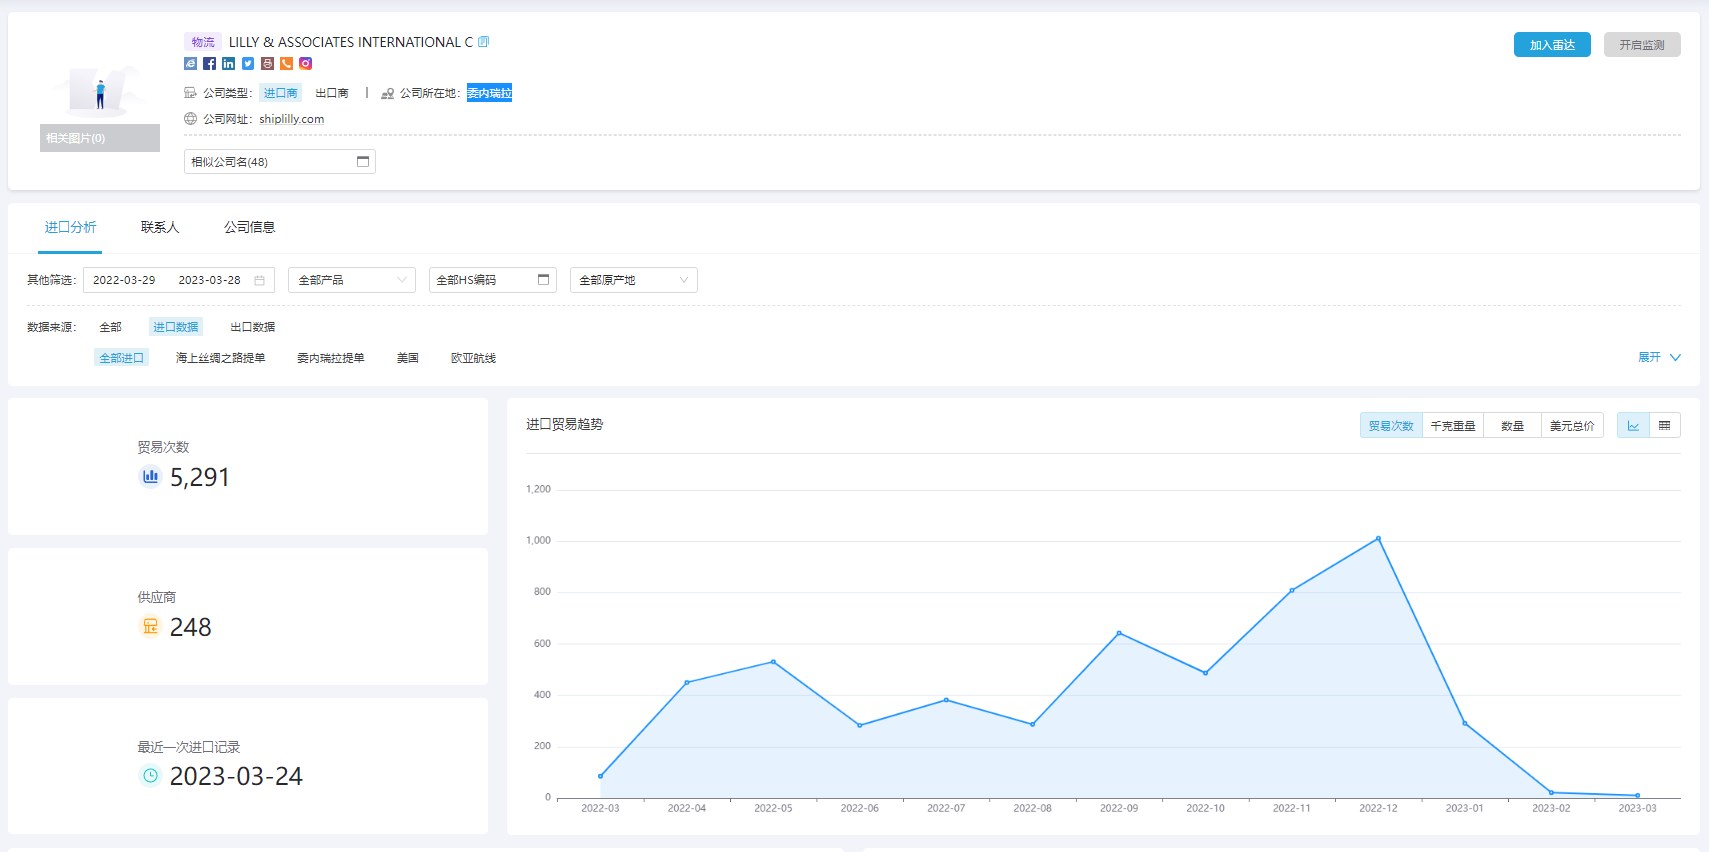1709x852 pixels.
Task: Open the 相似公司名(48) dropdown
Action: point(280,162)
